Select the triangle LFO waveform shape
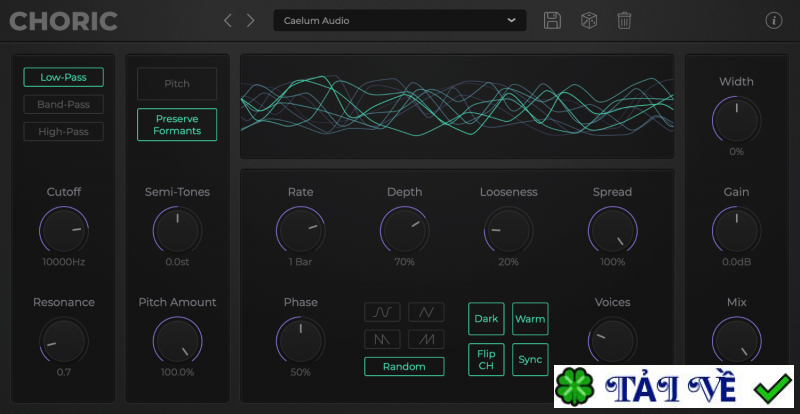Viewport: 800px width, 414px height. pyautogui.click(x=426, y=312)
